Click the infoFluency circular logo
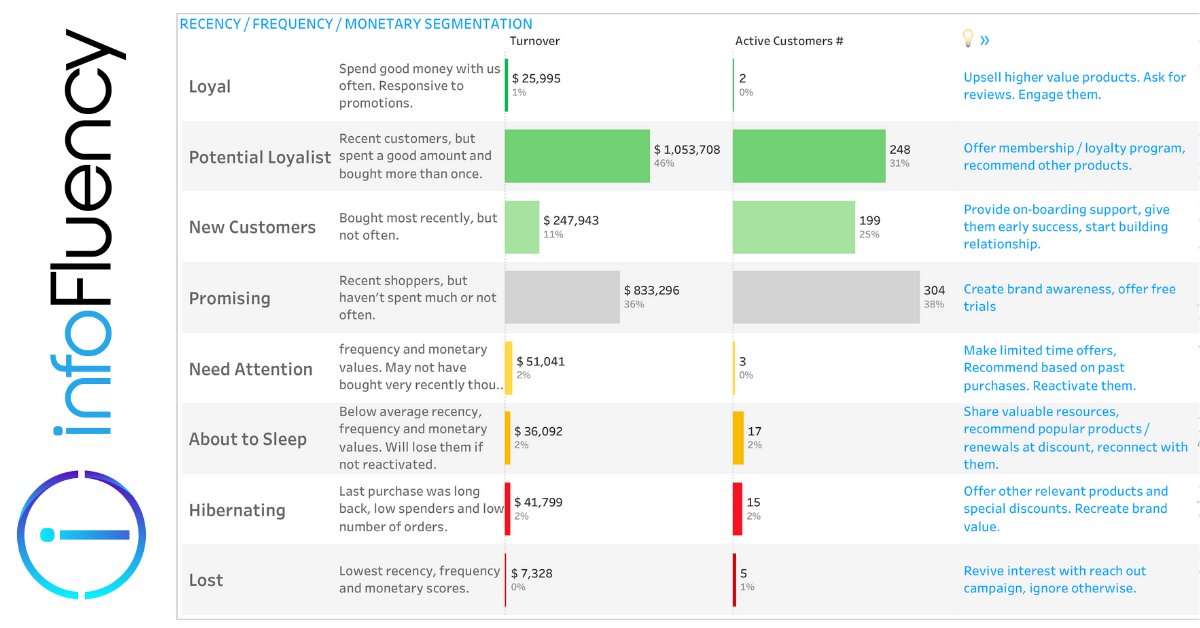This screenshot has width=1200, height=628. click(x=83, y=534)
